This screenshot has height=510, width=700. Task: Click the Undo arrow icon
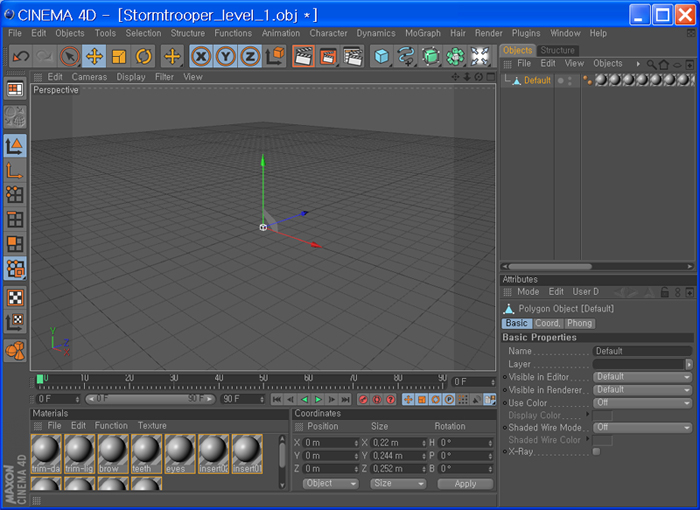tap(21, 57)
